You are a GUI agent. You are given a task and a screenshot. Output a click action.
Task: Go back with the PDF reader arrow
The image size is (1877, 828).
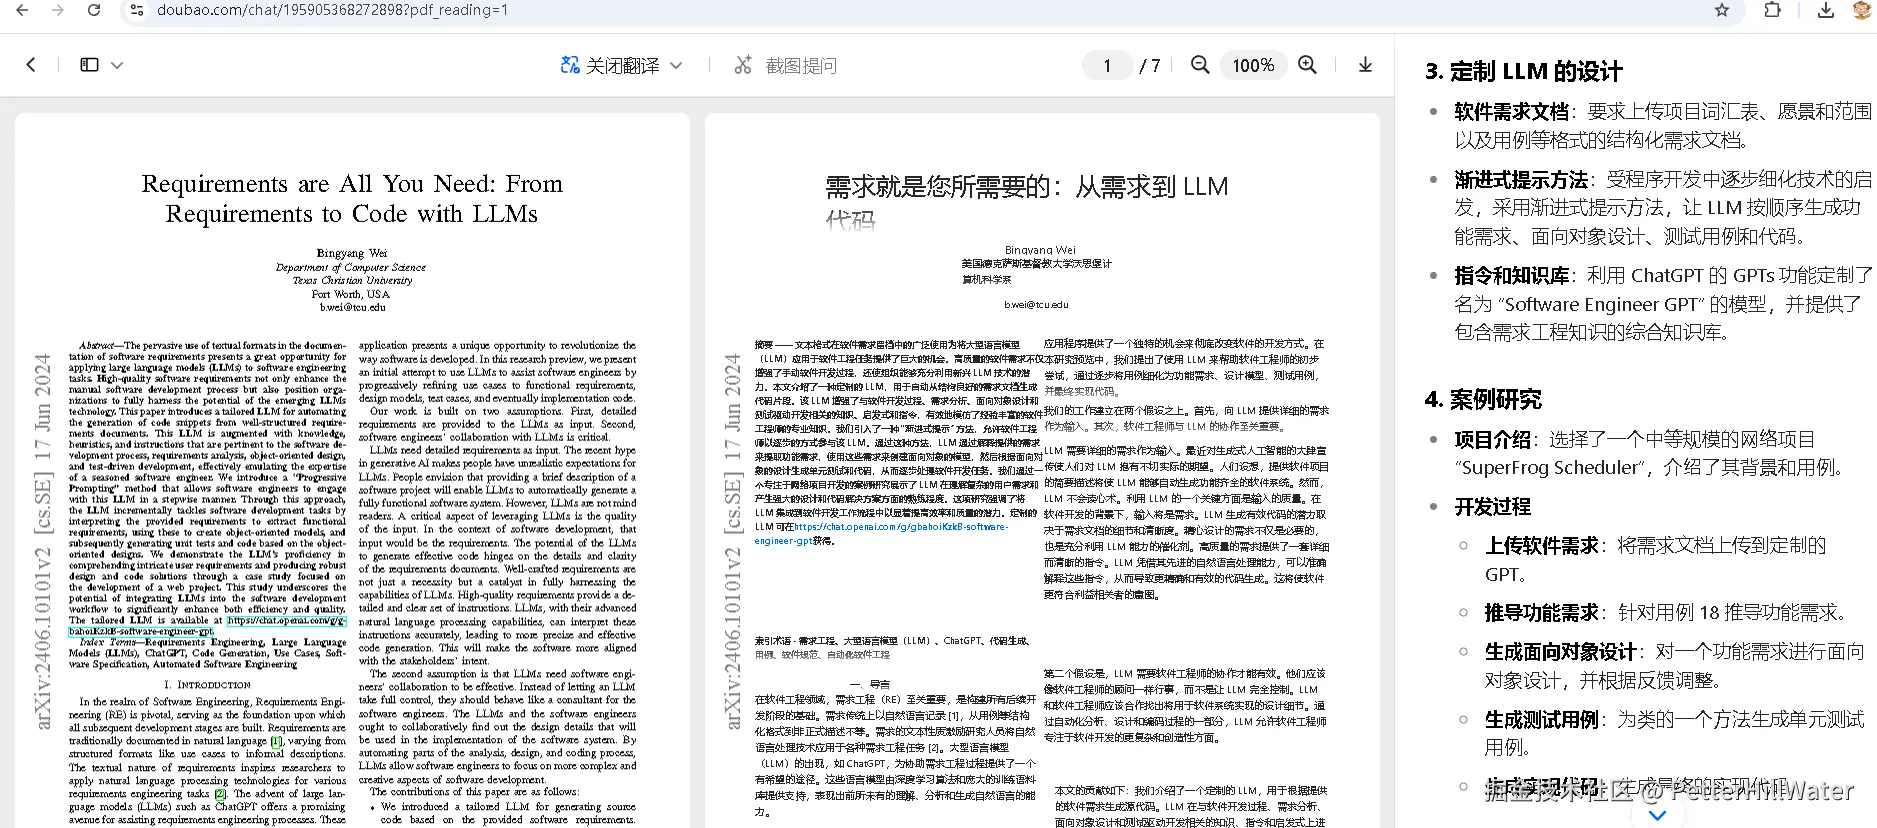tap(31, 65)
